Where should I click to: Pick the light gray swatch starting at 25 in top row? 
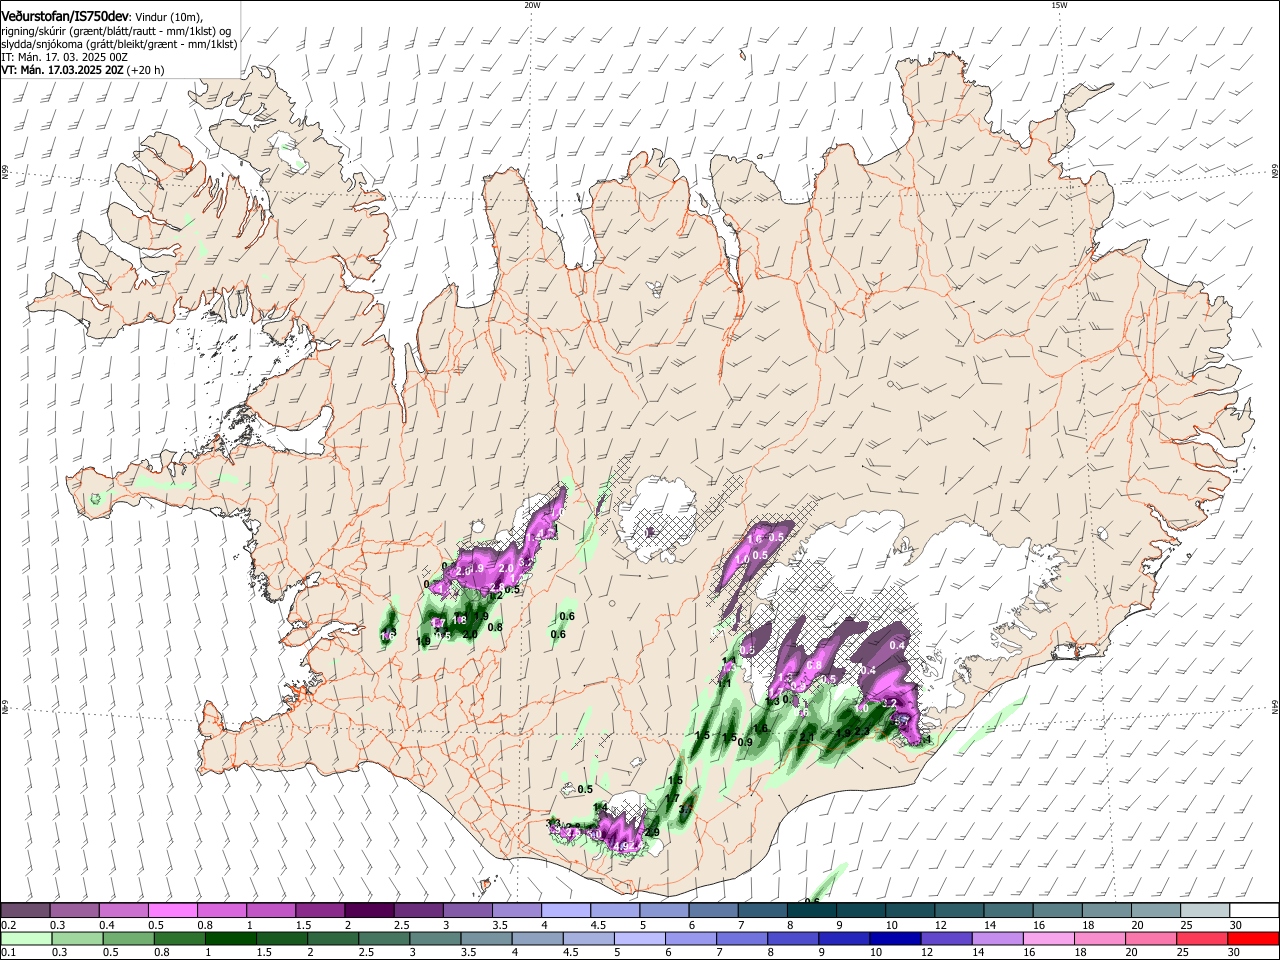click(1206, 910)
